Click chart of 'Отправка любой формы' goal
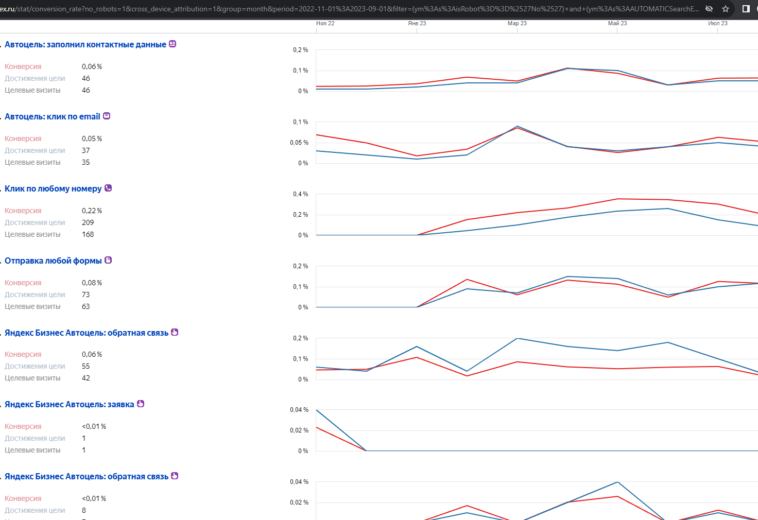758x520 pixels. 537,287
